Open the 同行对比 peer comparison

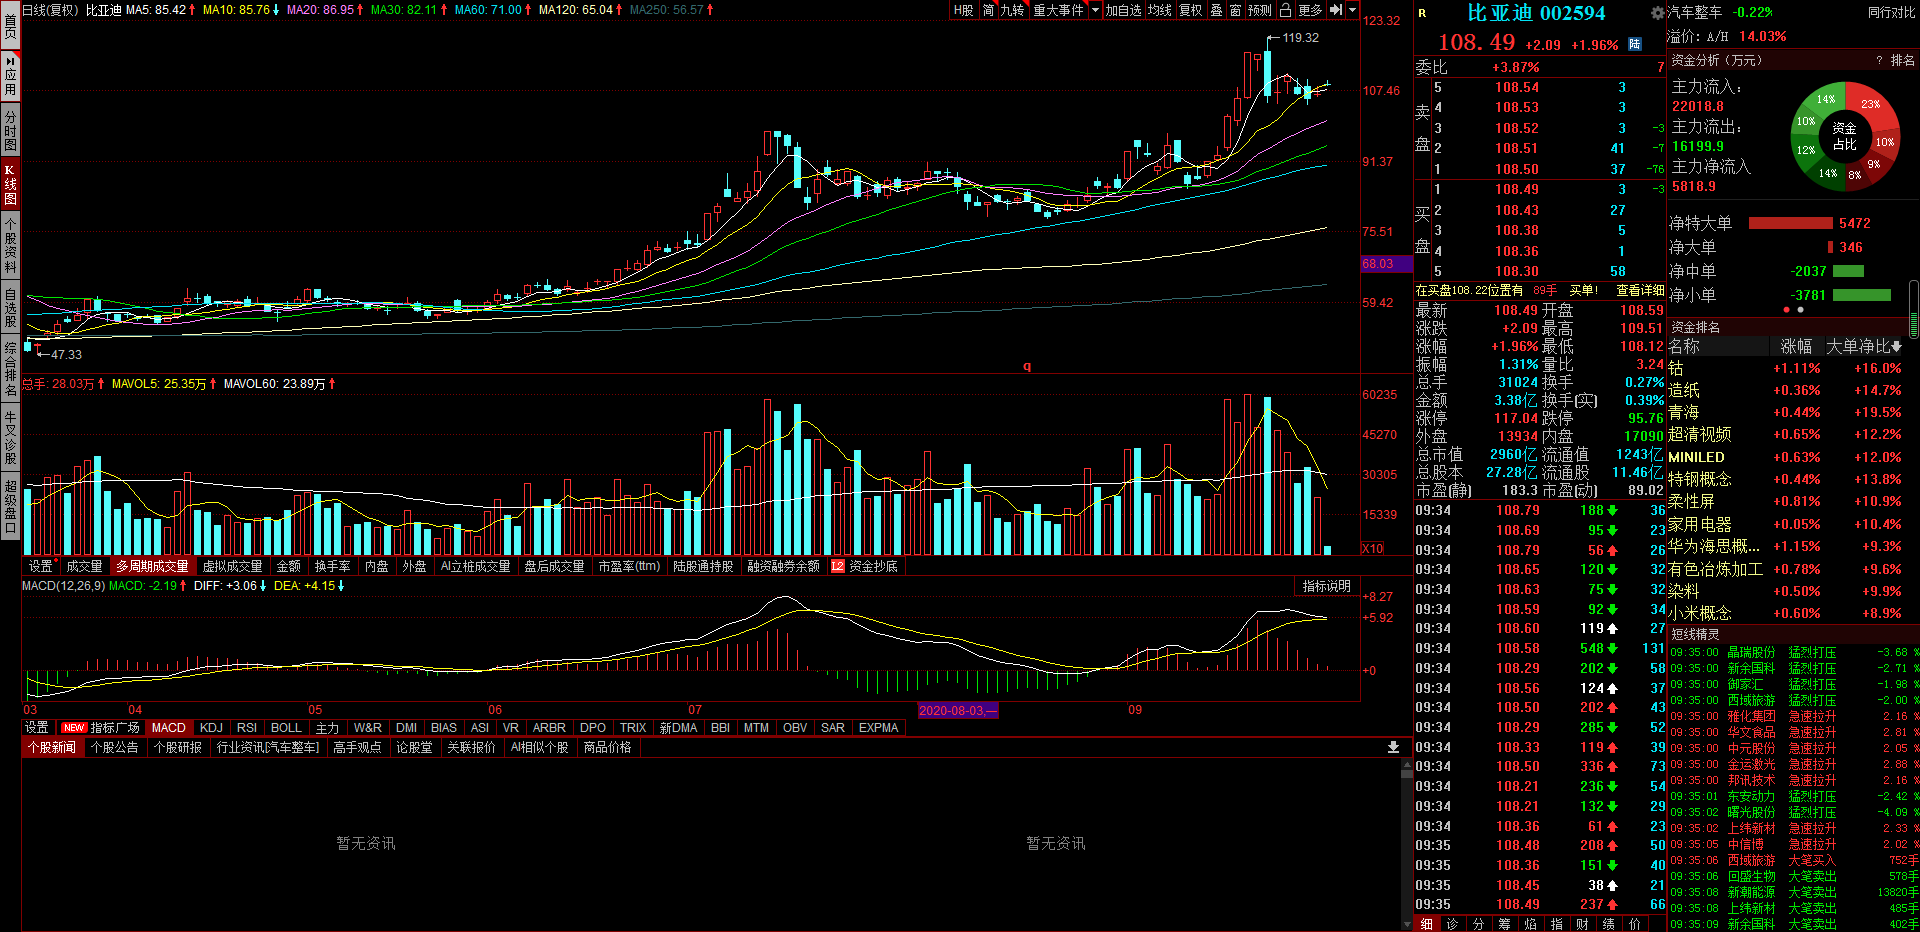pos(1891,13)
